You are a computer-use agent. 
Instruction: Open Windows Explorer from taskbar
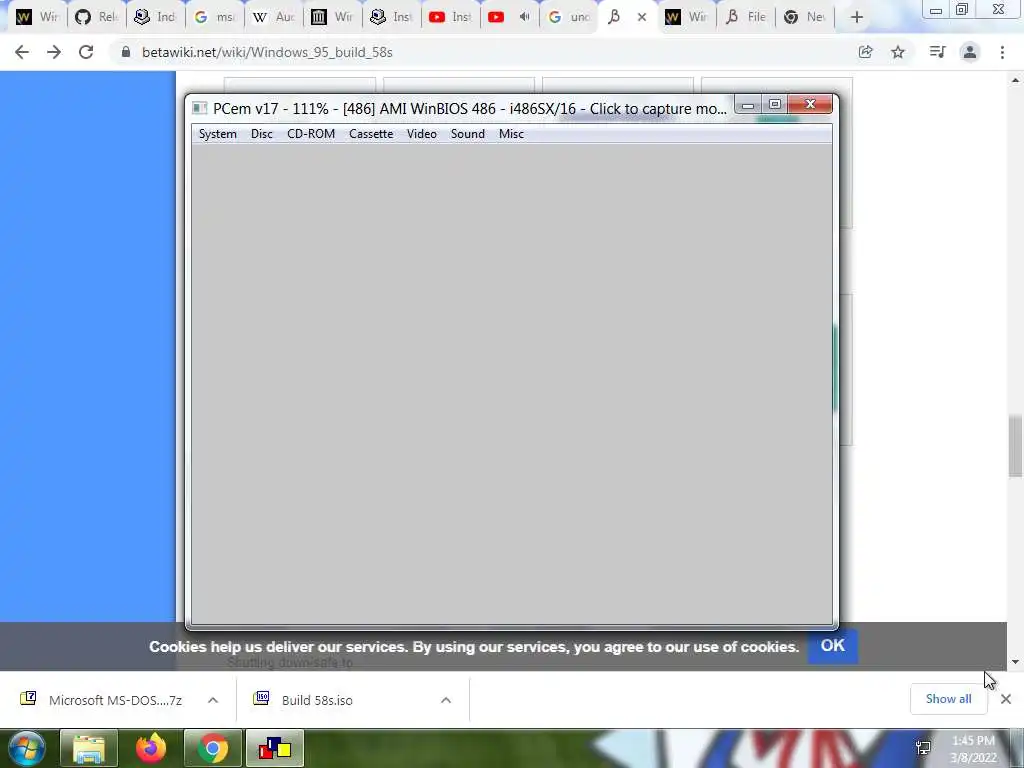pyautogui.click(x=89, y=748)
